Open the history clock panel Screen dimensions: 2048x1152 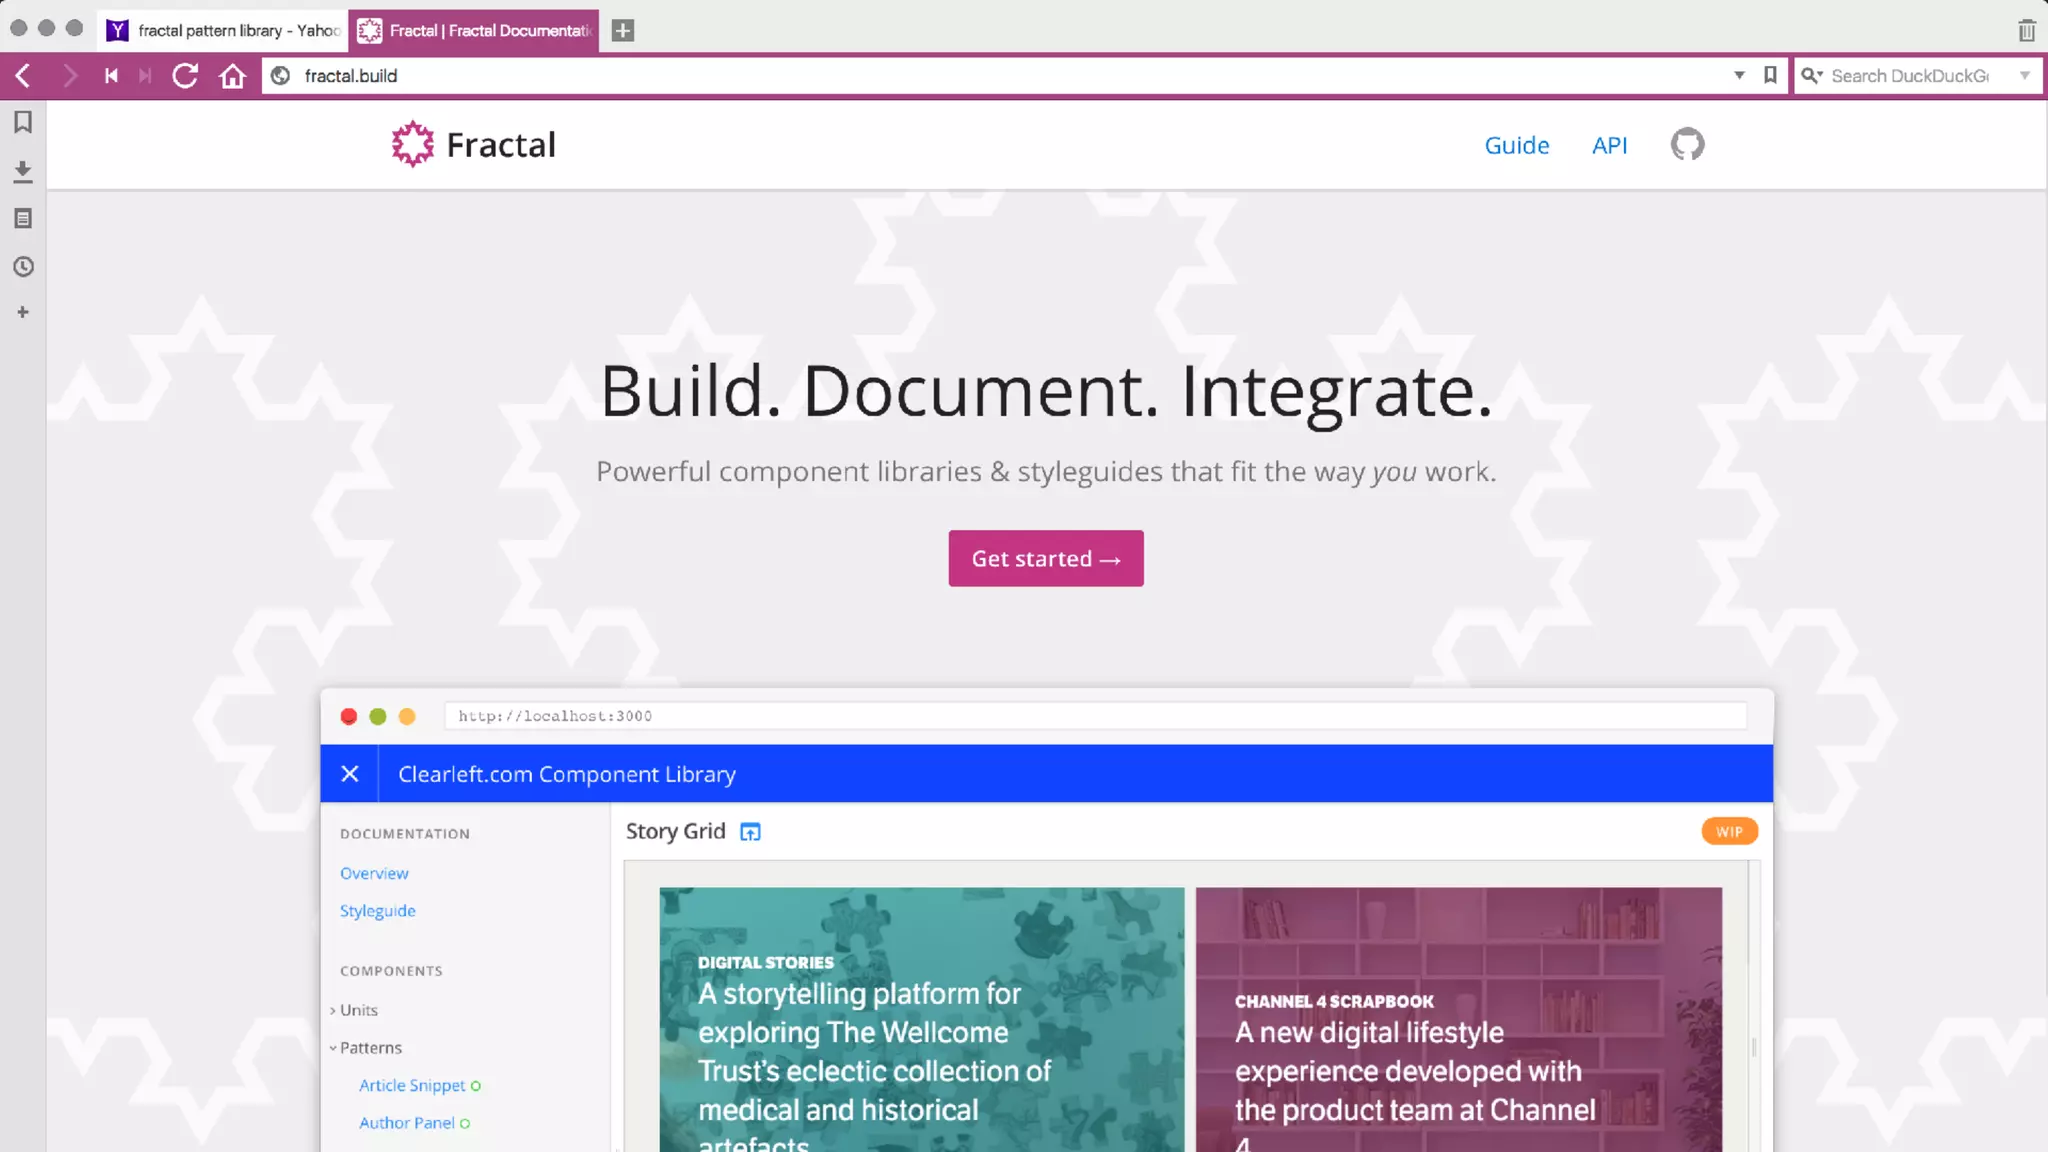(x=23, y=267)
